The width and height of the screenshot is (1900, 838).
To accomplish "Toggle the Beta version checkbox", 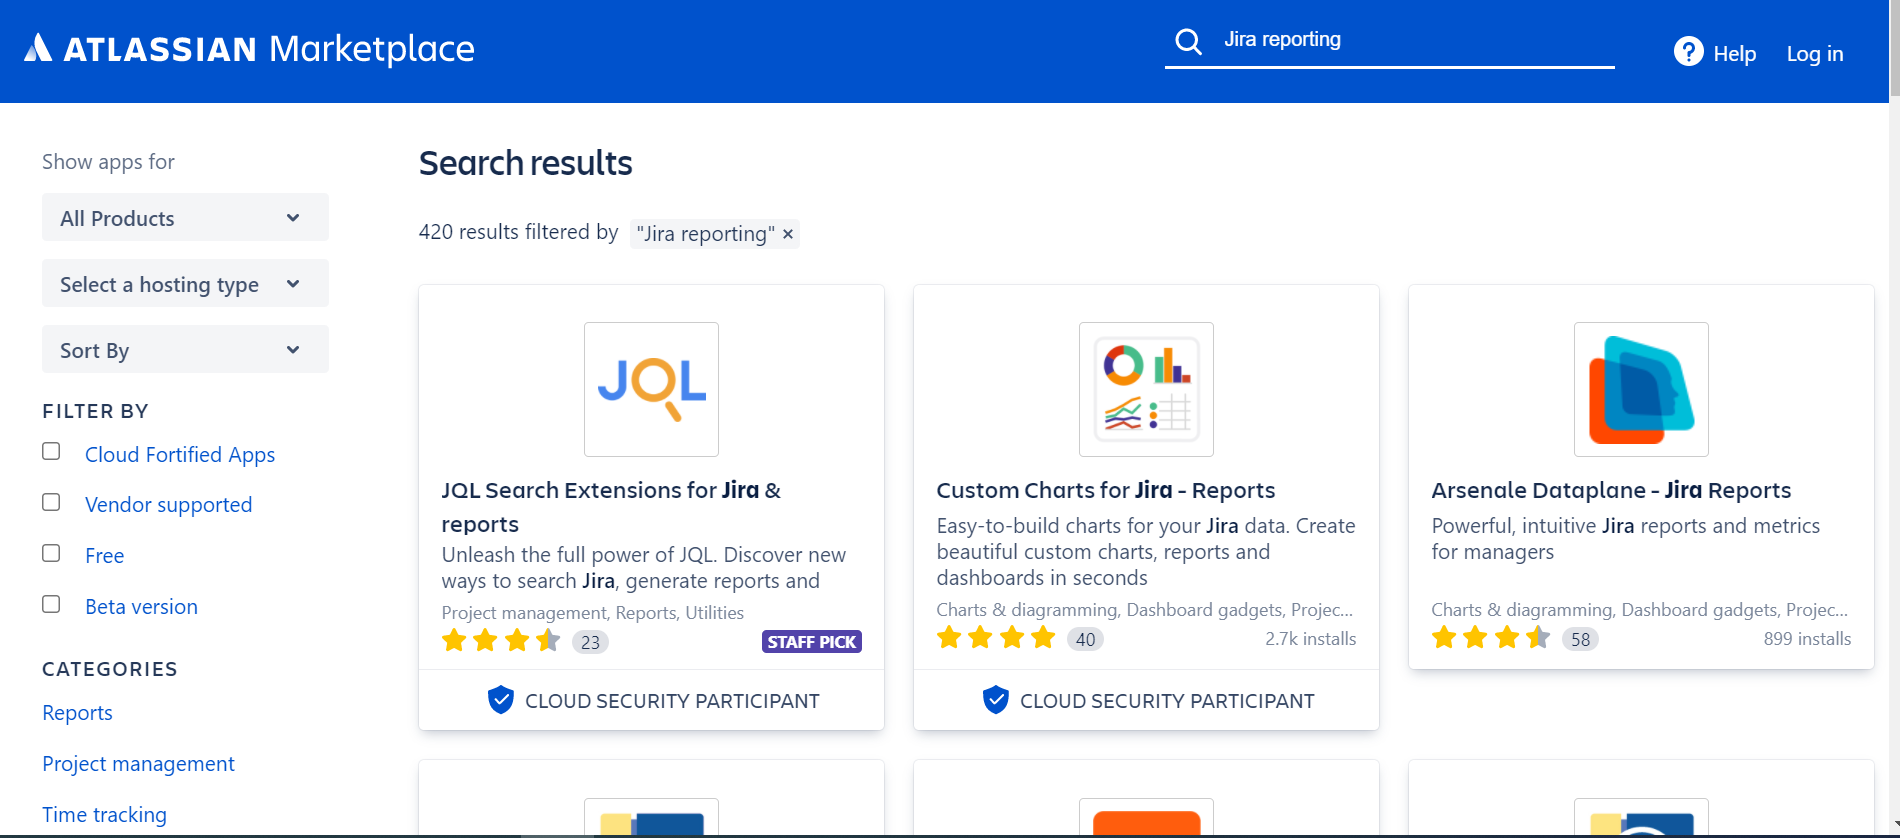I will (51, 604).
